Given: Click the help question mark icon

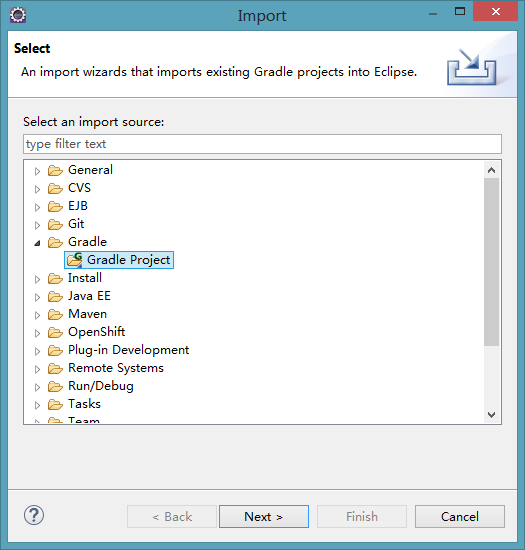Looking at the screenshot, I should coord(34,515).
